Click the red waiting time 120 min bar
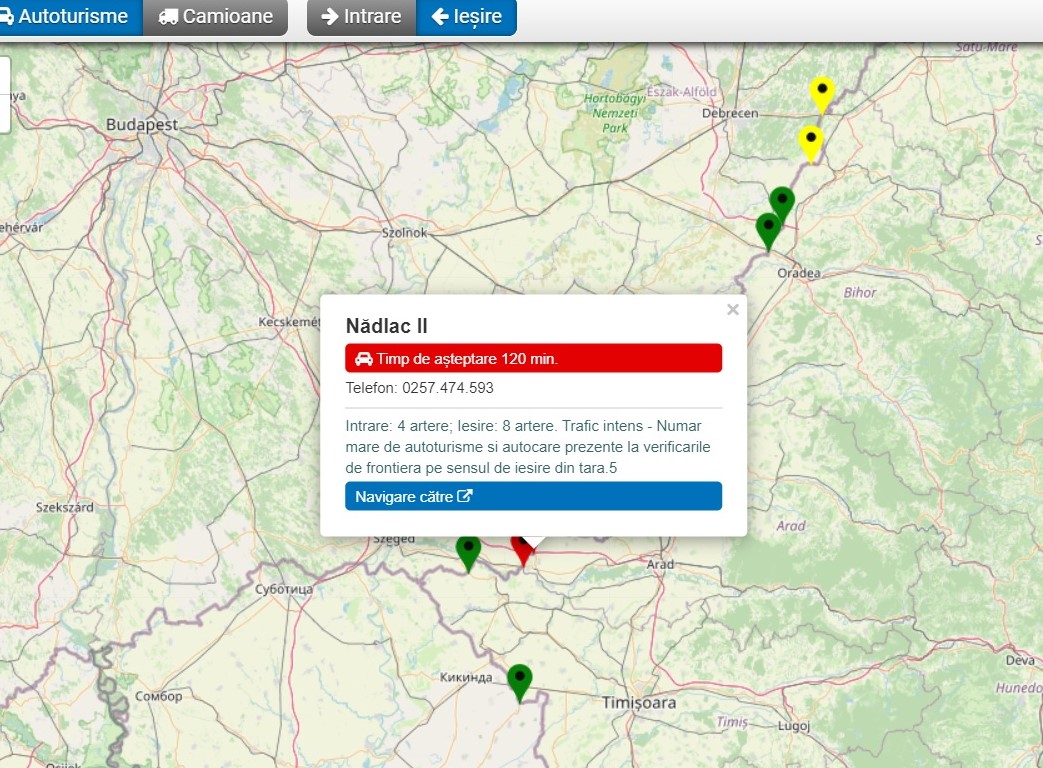Viewport: 1043px width, 768px height. coord(533,358)
